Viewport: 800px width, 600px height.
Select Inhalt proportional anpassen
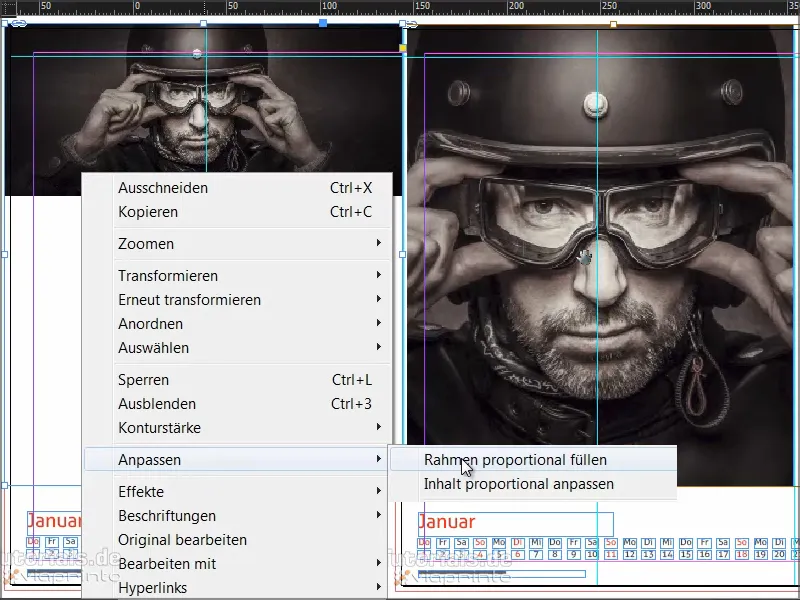[x=518, y=484]
